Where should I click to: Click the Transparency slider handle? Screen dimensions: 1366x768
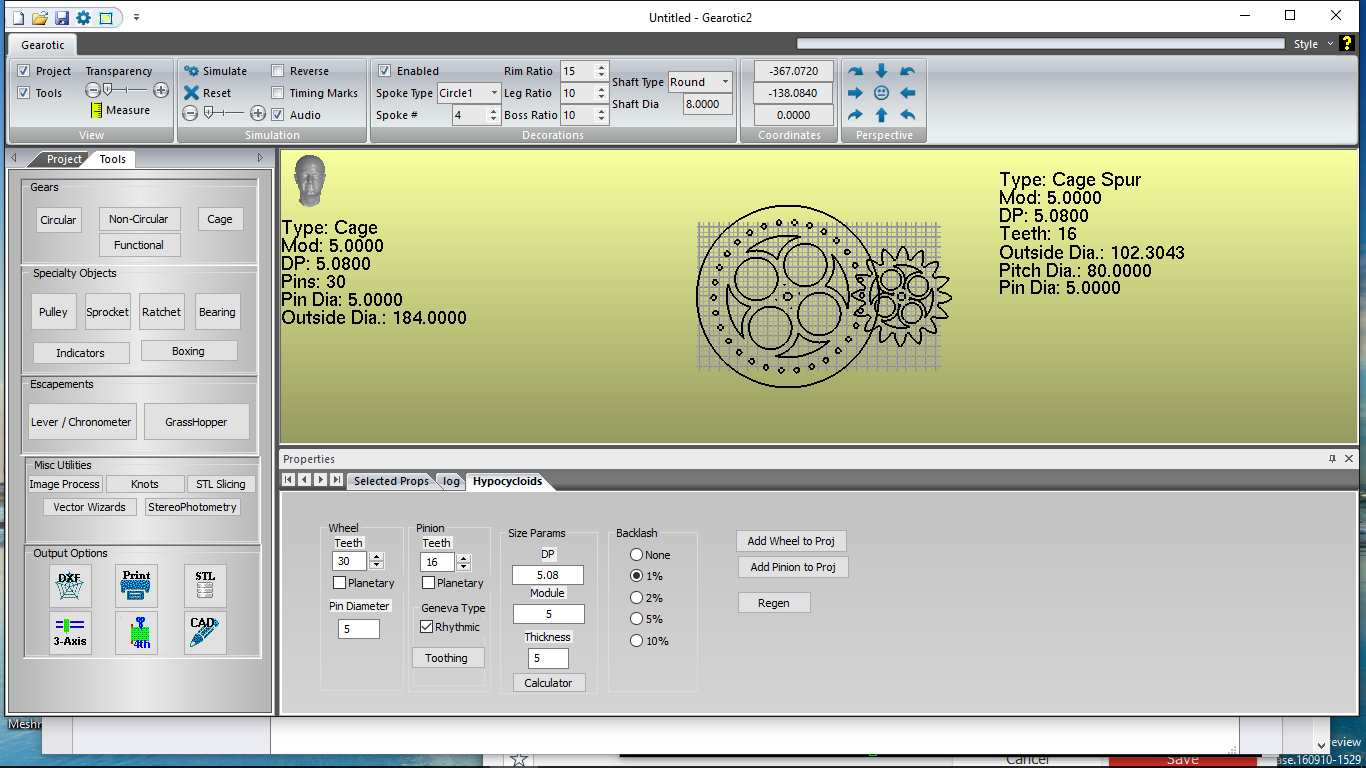click(x=108, y=90)
